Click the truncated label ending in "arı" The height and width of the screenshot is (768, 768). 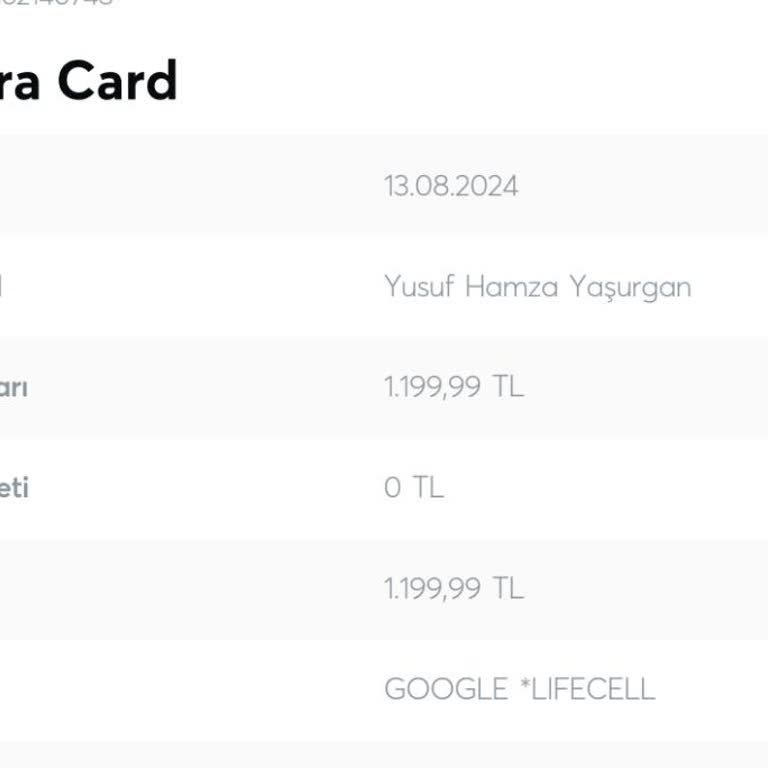coord(13,387)
